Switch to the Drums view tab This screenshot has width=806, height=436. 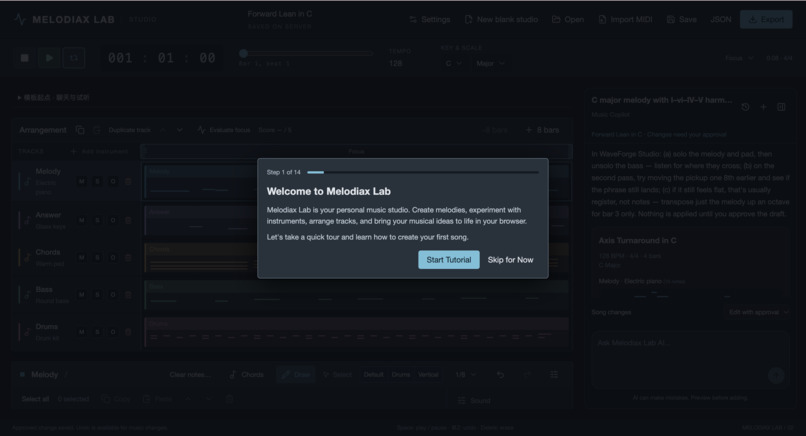point(400,374)
